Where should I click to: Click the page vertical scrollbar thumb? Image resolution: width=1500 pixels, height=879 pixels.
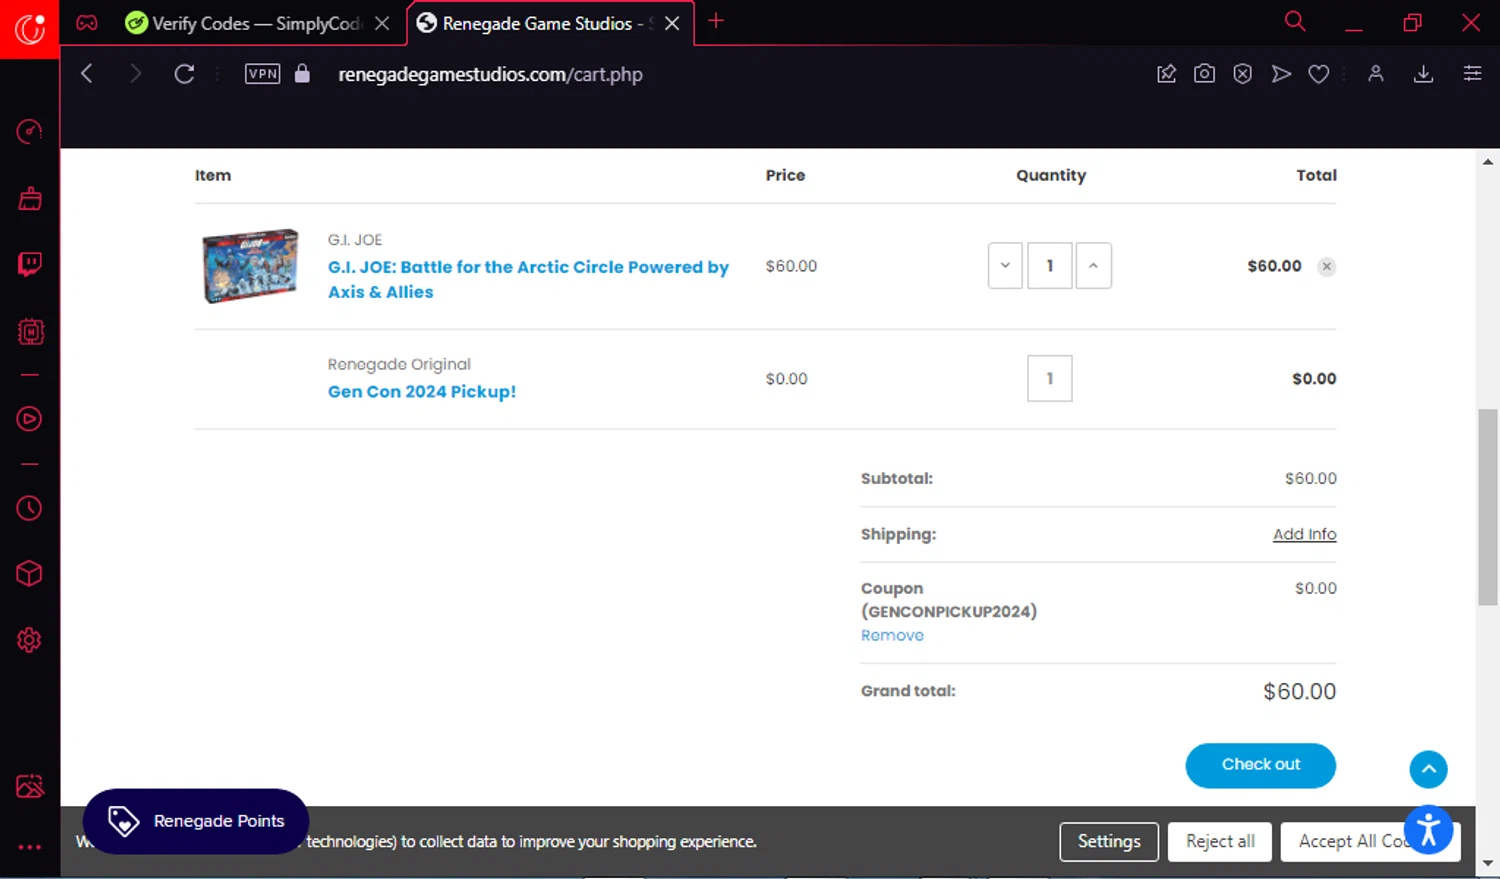point(1487,506)
